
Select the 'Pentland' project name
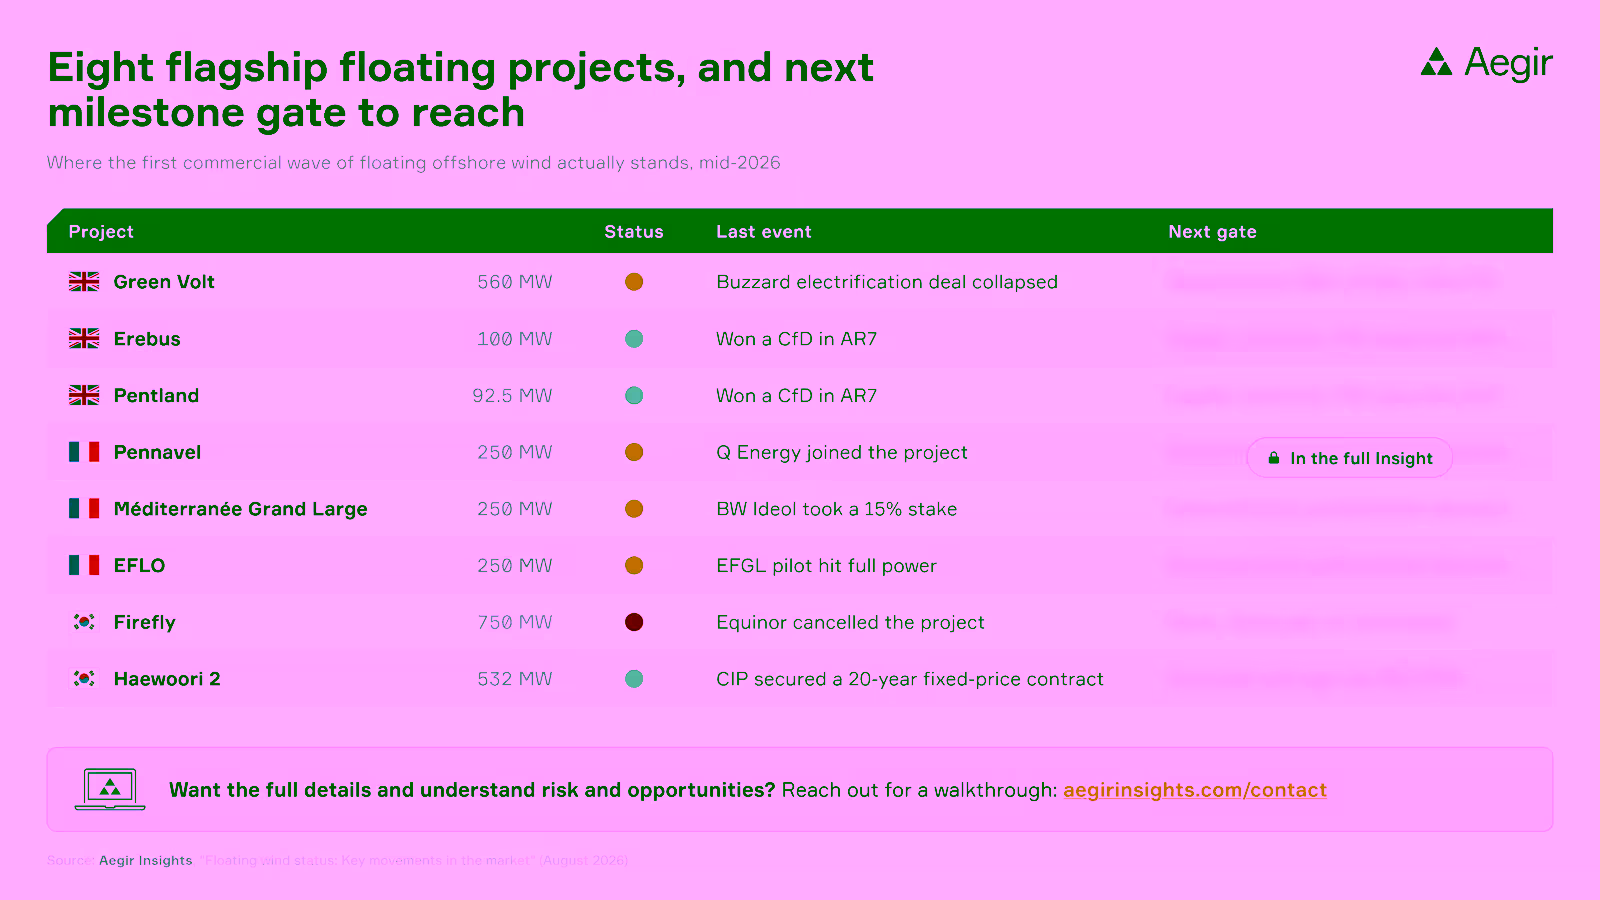[156, 395]
